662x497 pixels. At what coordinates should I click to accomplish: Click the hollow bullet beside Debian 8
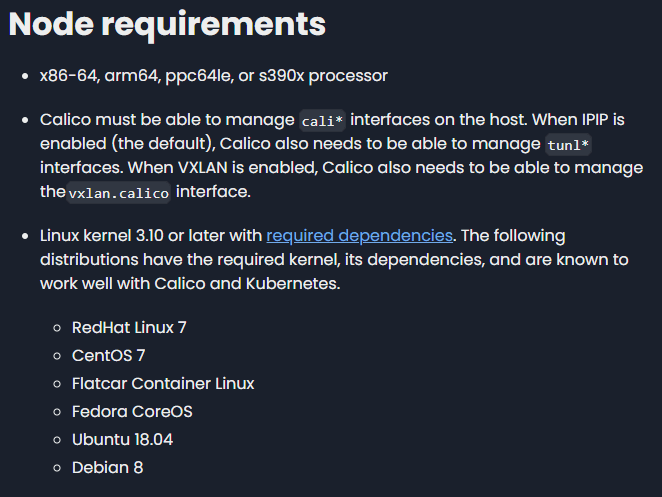tap(57, 468)
